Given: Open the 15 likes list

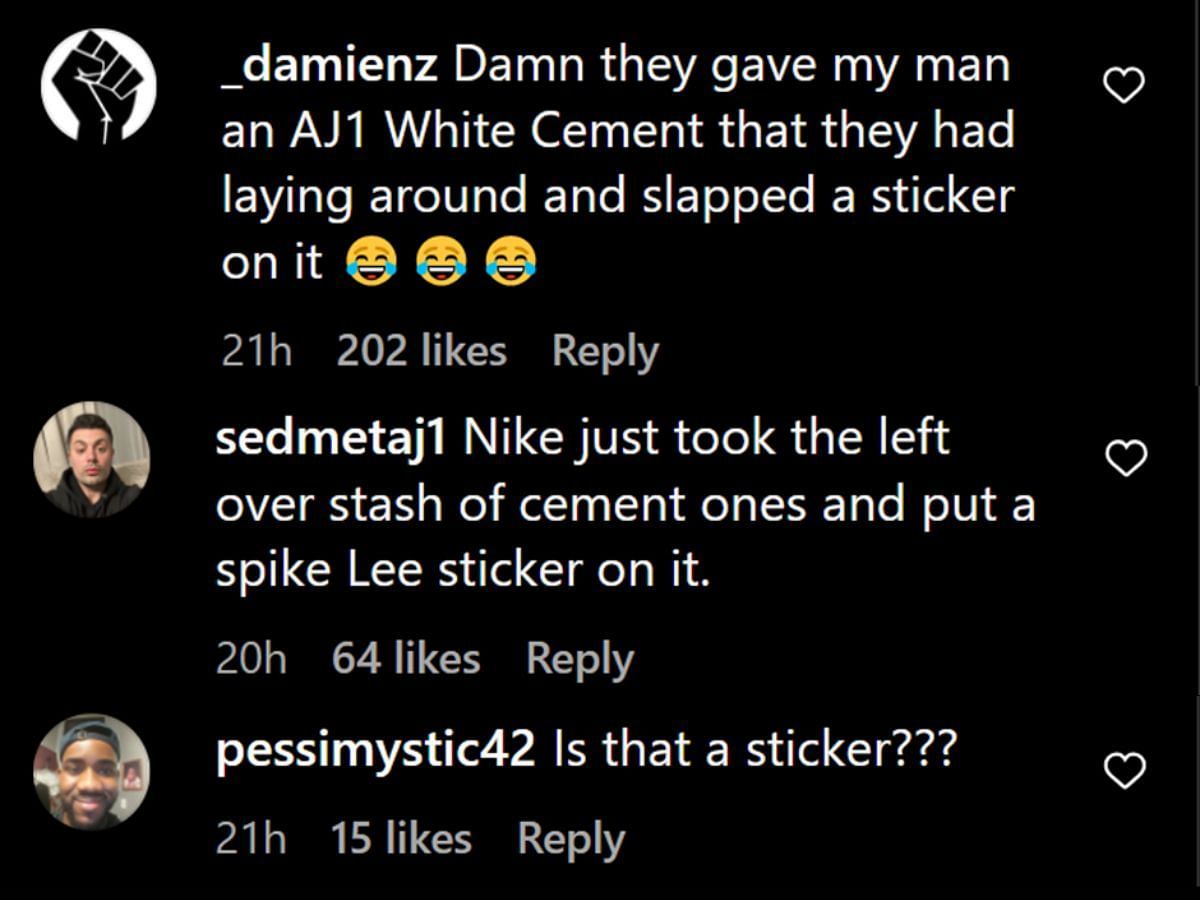Looking at the screenshot, I should coord(401,839).
